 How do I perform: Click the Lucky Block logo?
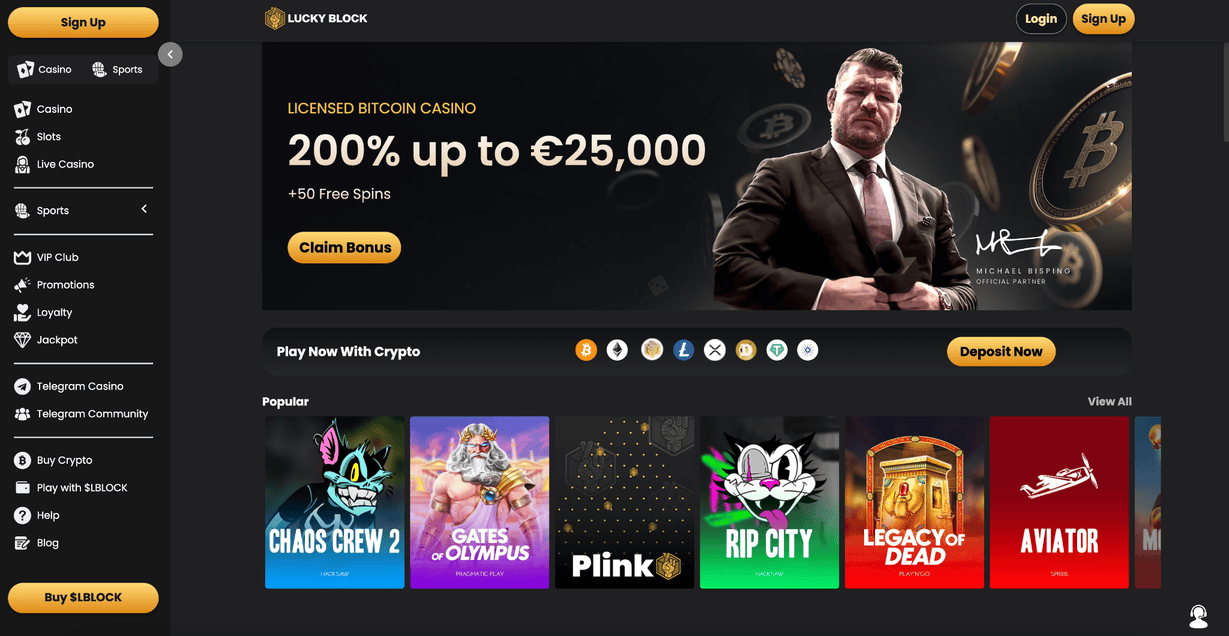tap(316, 18)
